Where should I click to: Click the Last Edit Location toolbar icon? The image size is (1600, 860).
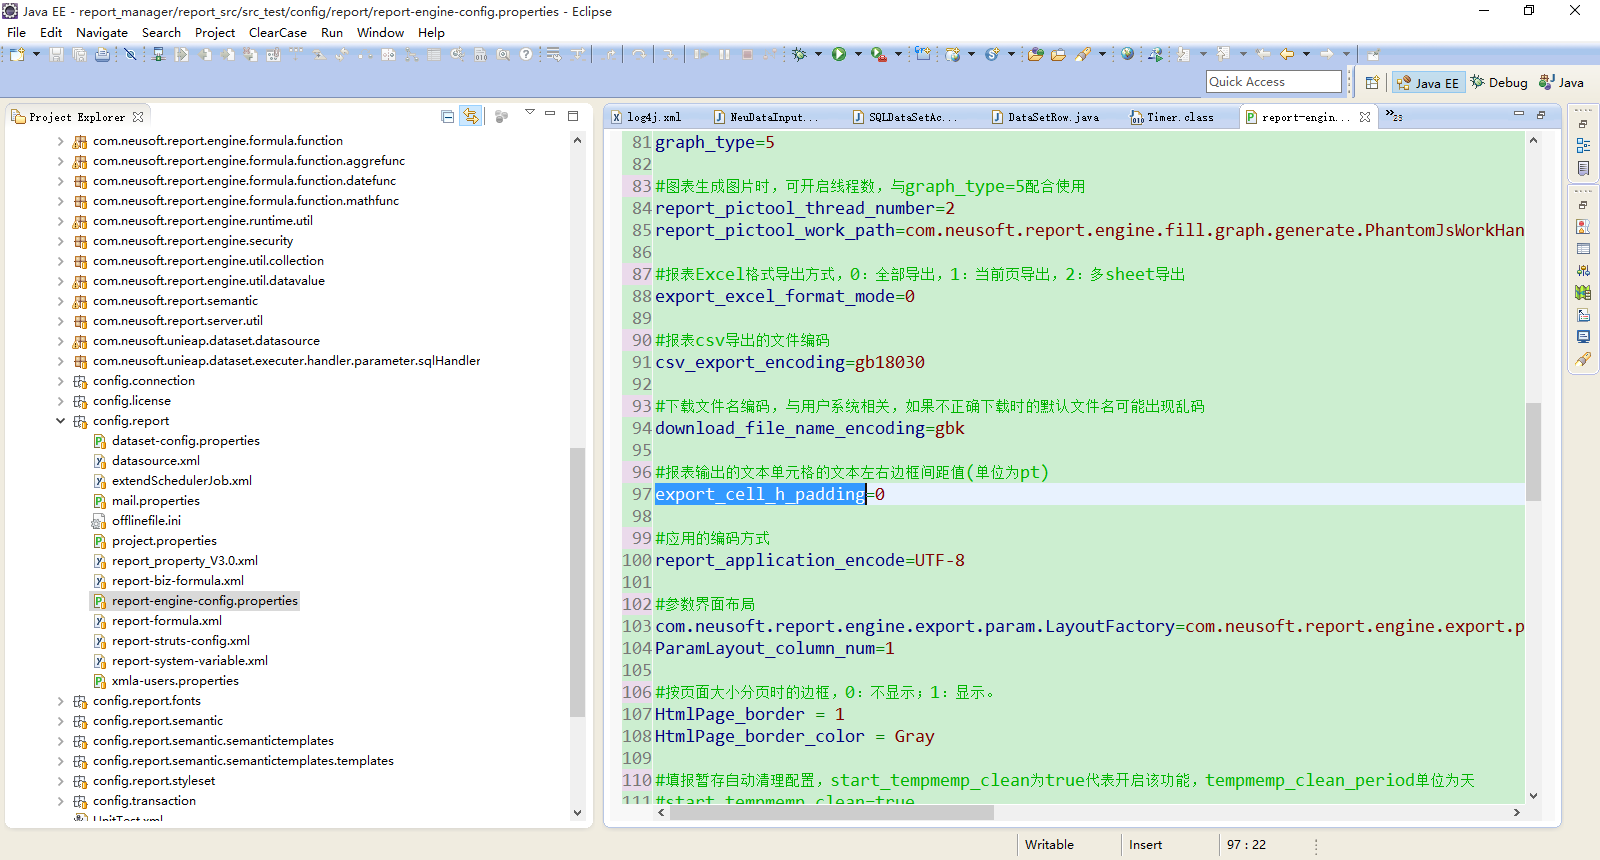(1262, 54)
